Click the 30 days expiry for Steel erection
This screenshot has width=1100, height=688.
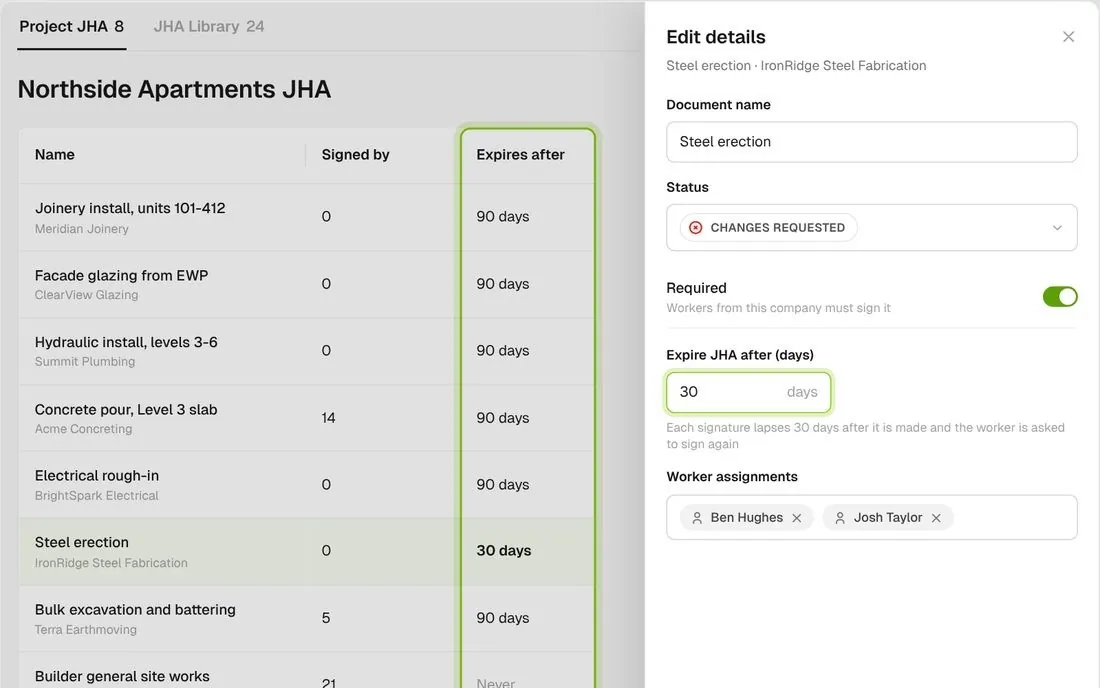(x=504, y=551)
